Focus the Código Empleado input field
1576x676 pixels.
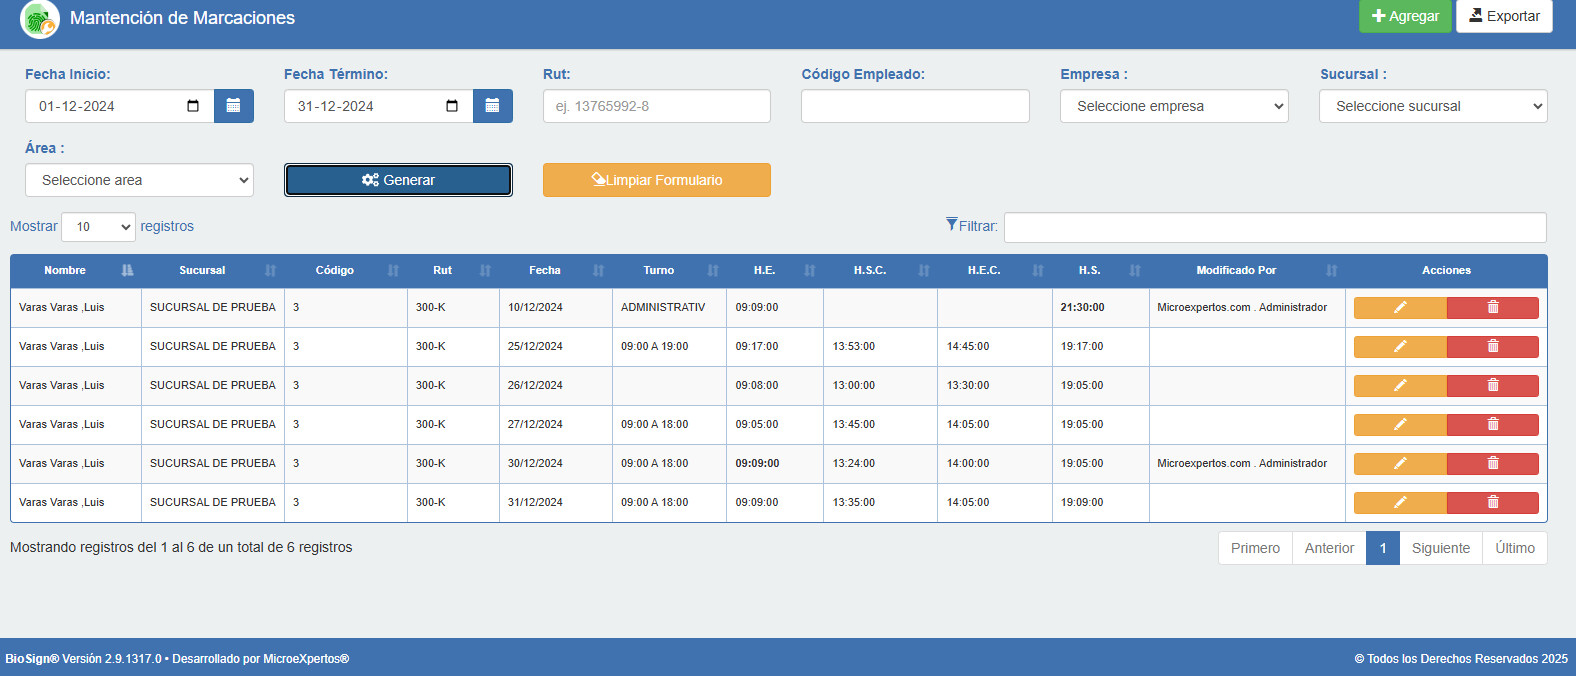coord(915,106)
